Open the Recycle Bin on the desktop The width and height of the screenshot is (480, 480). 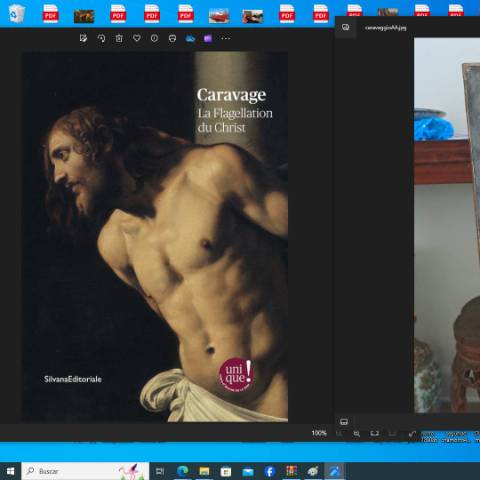tap(17, 13)
